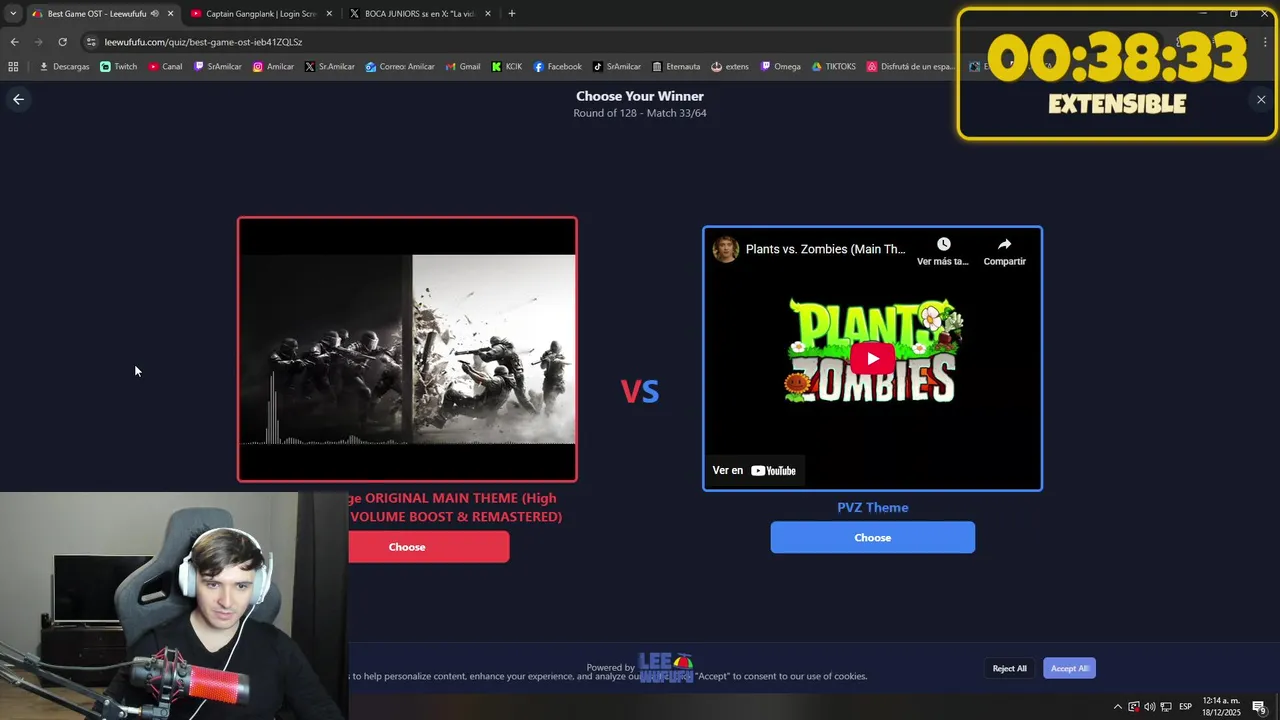Open the Correo: Amilcar bookmark
This screenshot has width=1280, height=720.
(x=400, y=67)
